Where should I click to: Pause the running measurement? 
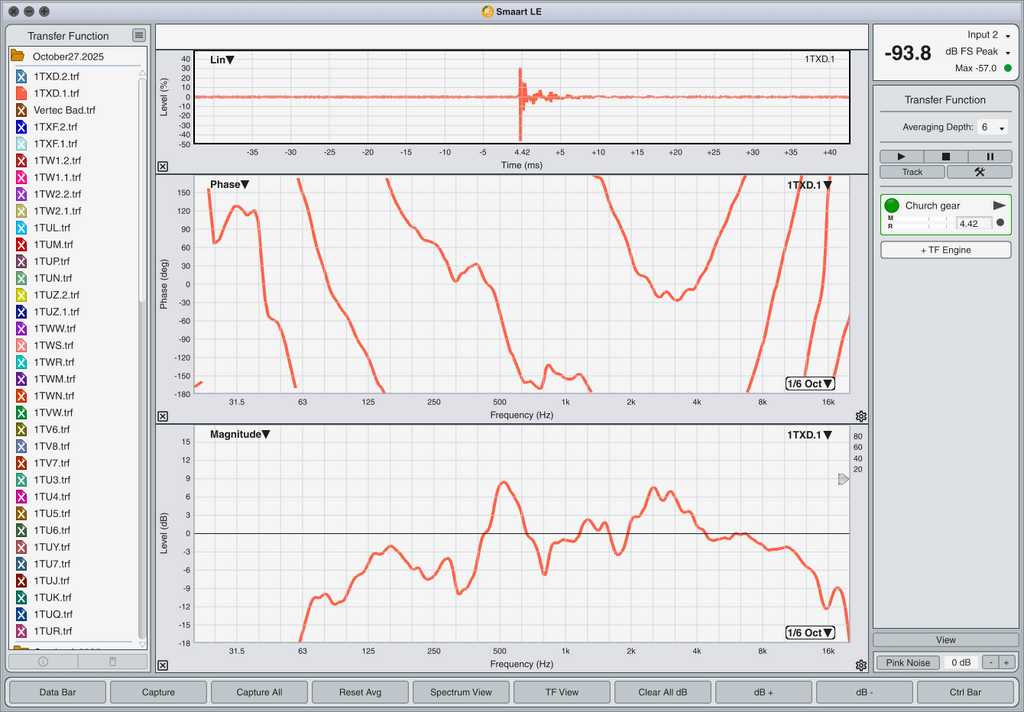click(x=990, y=157)
